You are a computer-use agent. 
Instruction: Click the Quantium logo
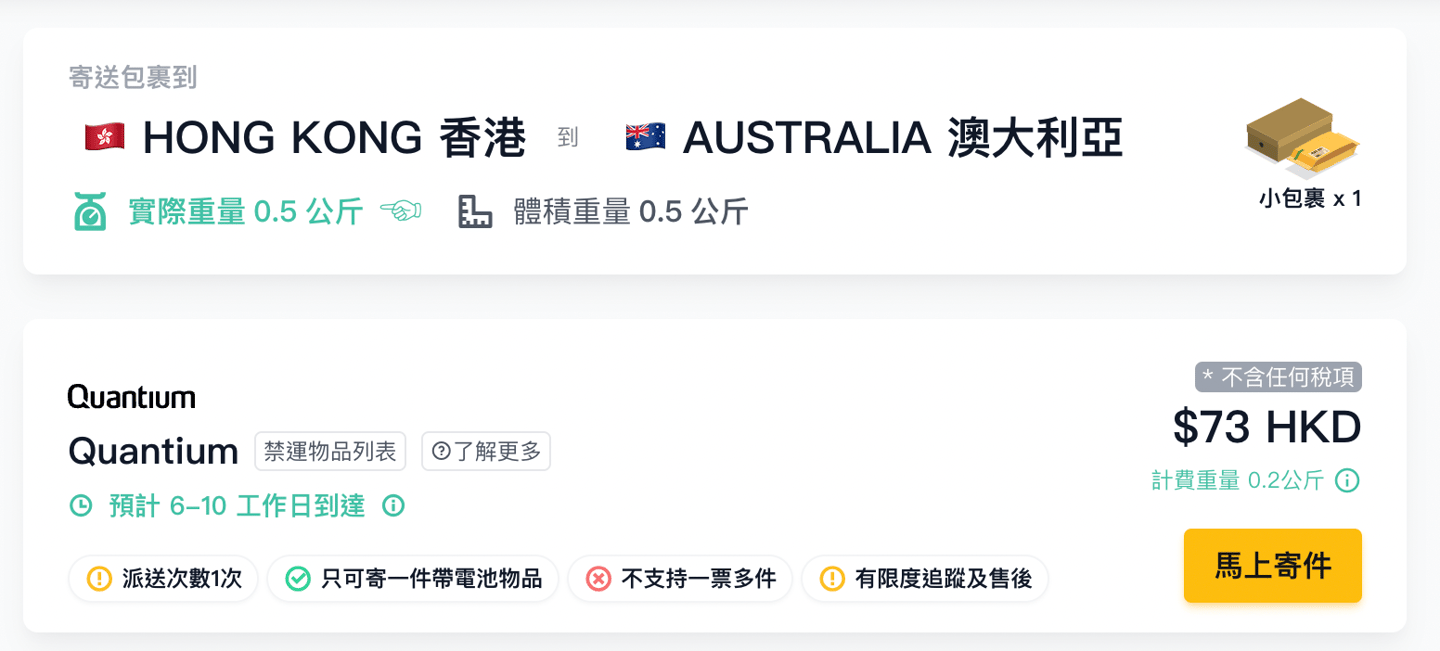coord(131,397)
